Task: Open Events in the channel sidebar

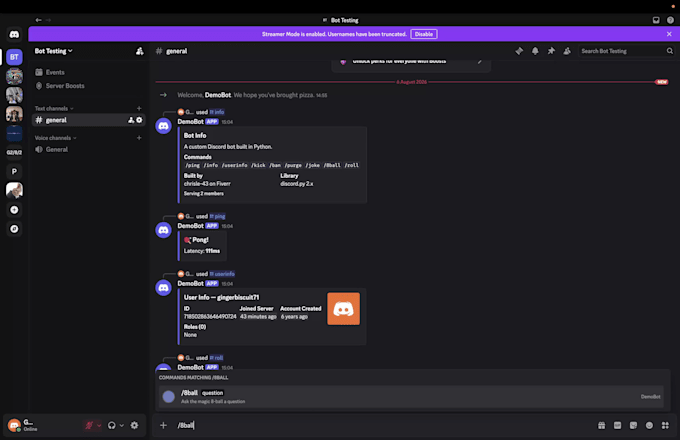Action: [55, 72]
